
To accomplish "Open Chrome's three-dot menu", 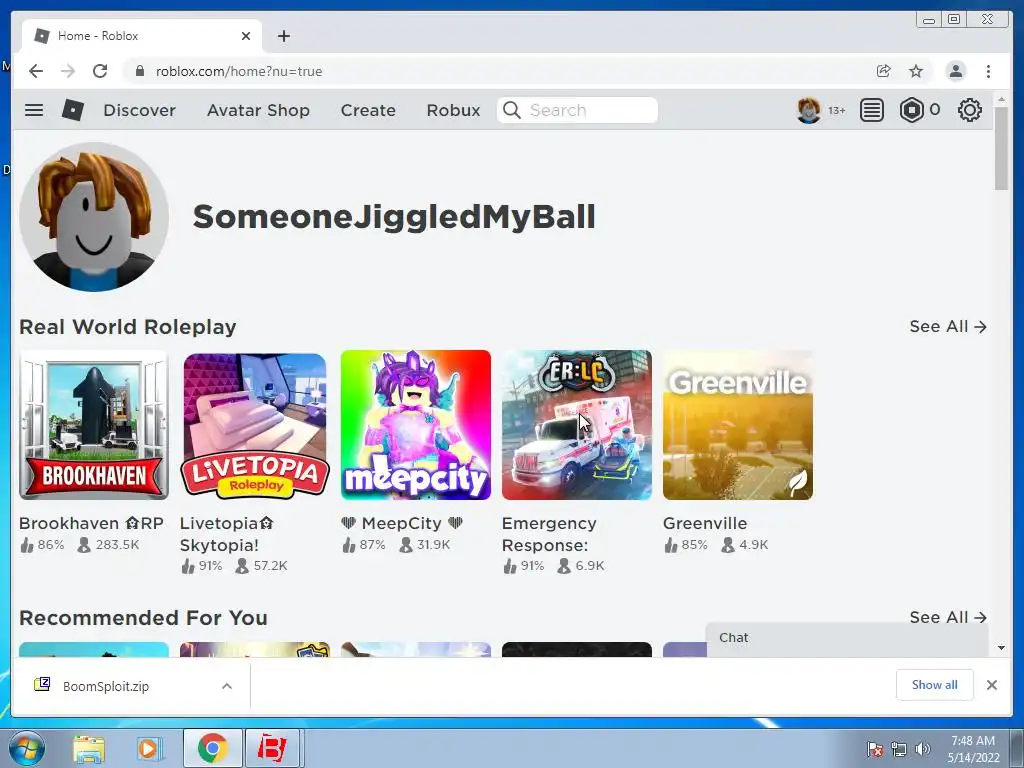I will 989,71.
